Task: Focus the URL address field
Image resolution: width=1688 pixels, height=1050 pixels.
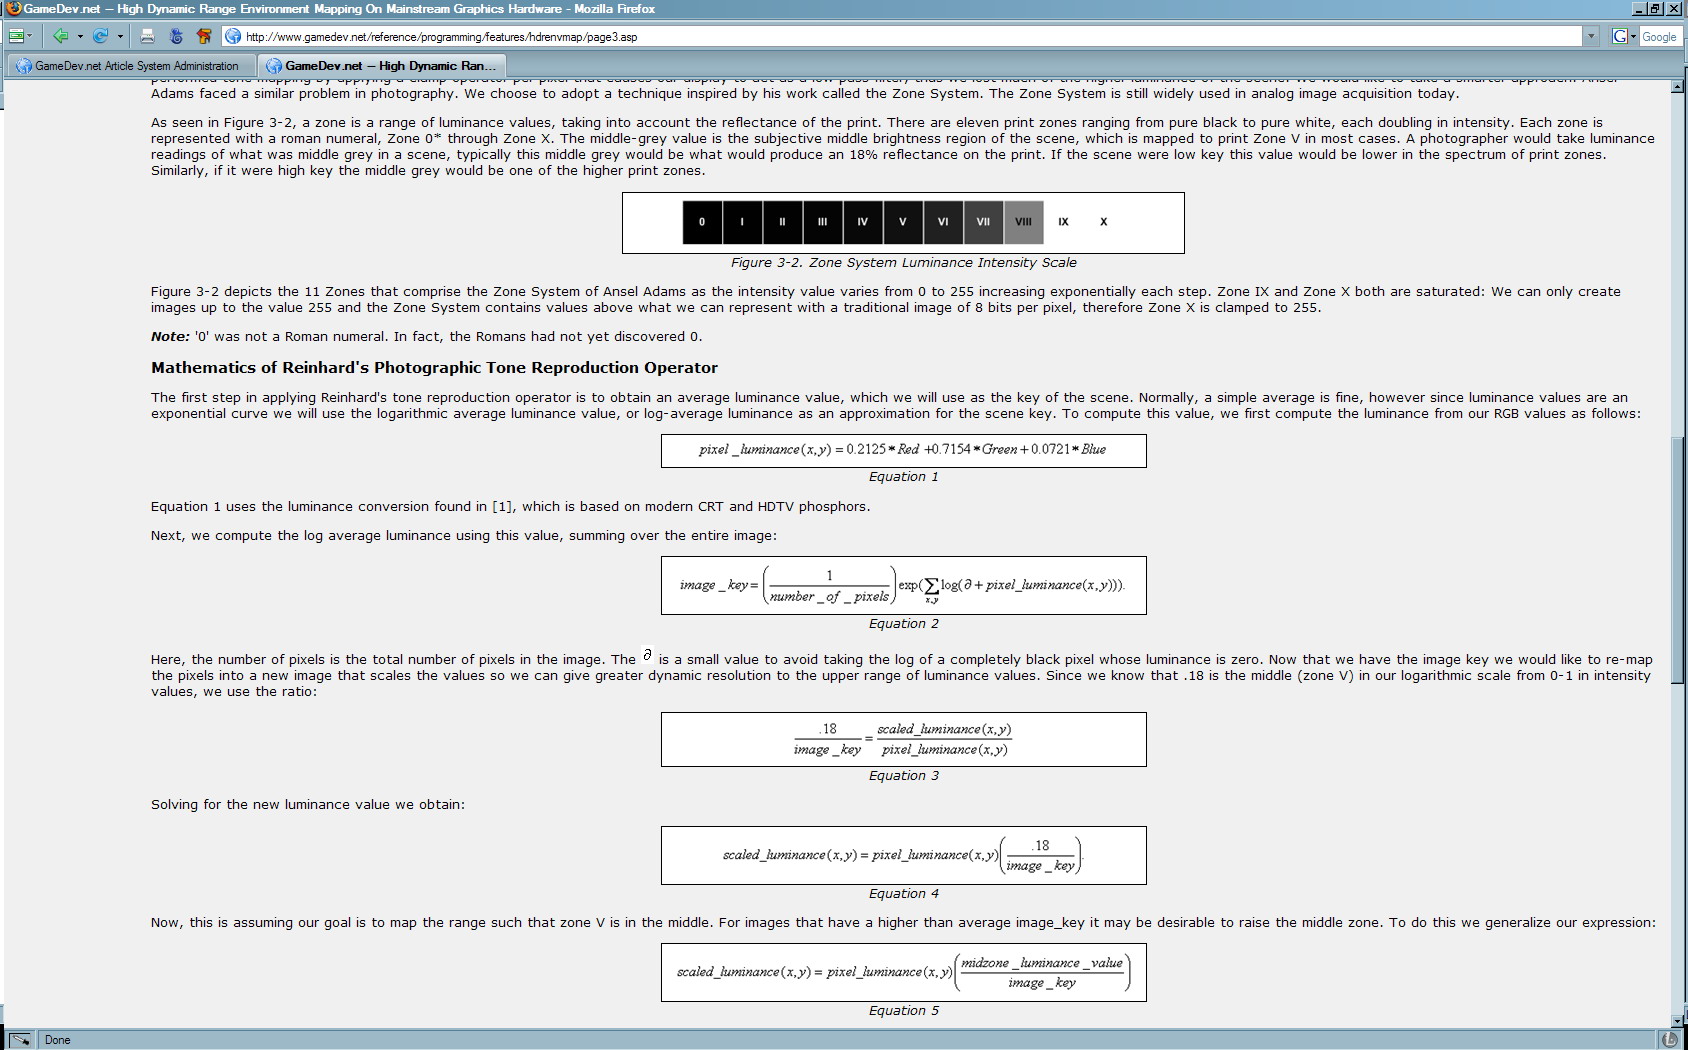Action: (910, 37)
